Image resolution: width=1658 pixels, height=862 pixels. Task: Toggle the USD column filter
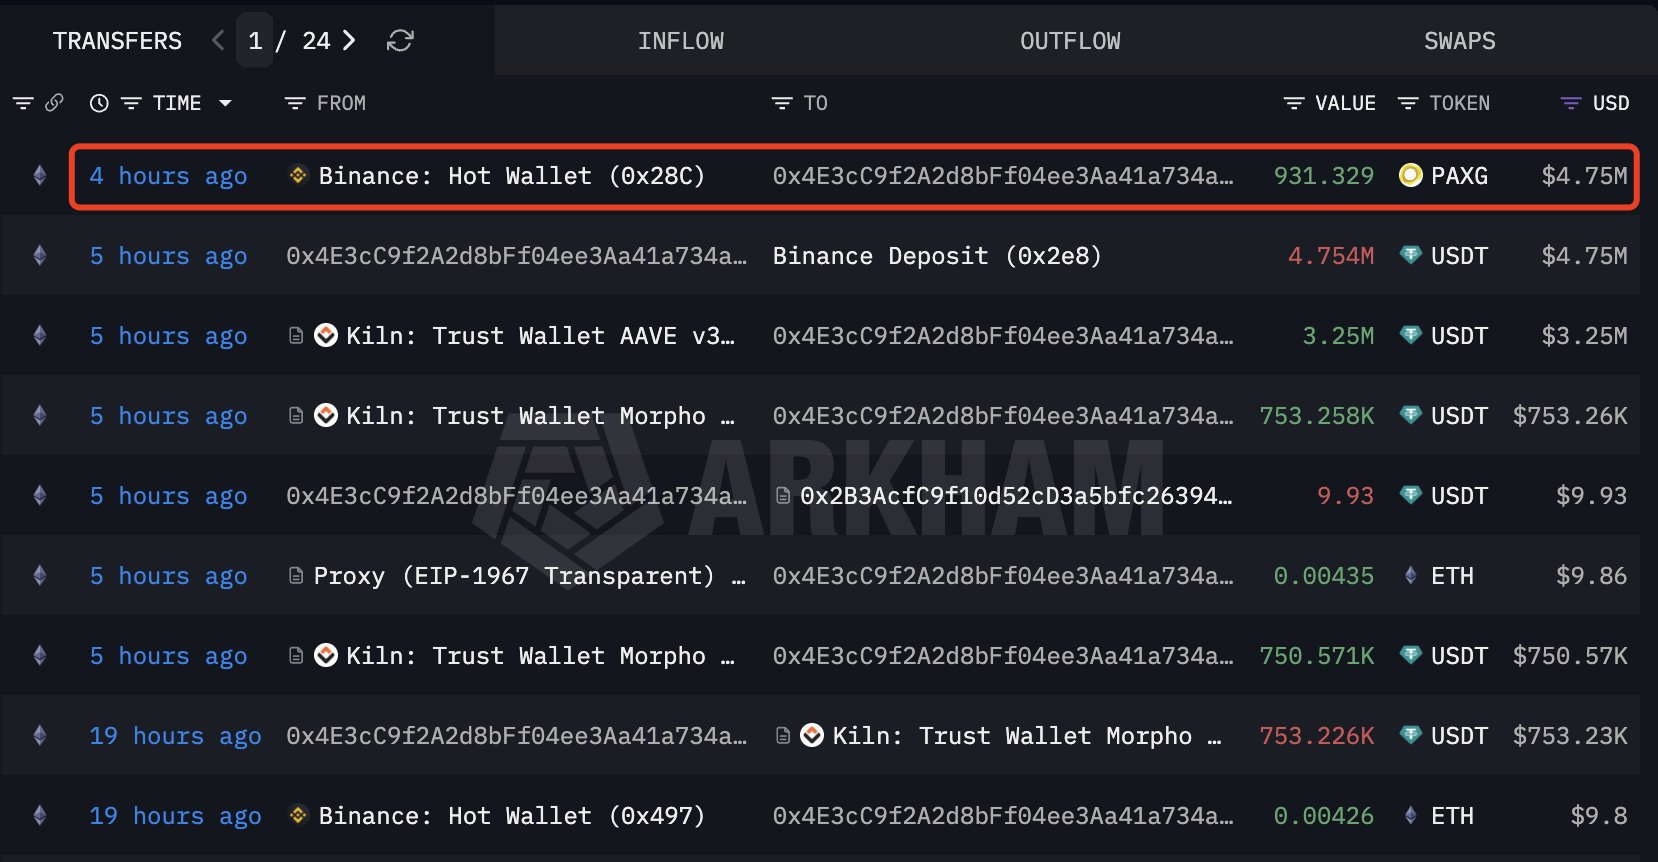coord(1571,103)
